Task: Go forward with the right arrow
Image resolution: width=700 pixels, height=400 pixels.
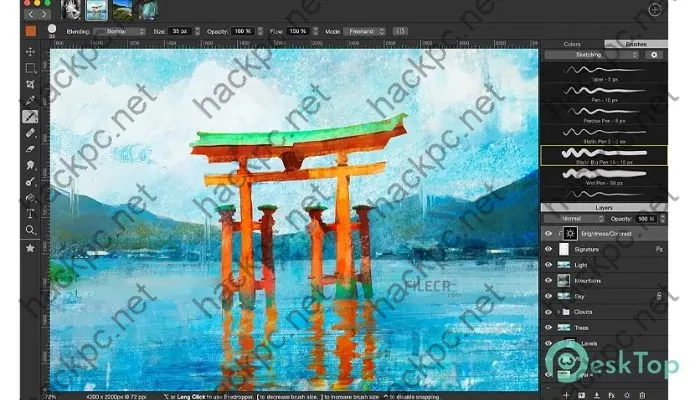Action: 44,14
